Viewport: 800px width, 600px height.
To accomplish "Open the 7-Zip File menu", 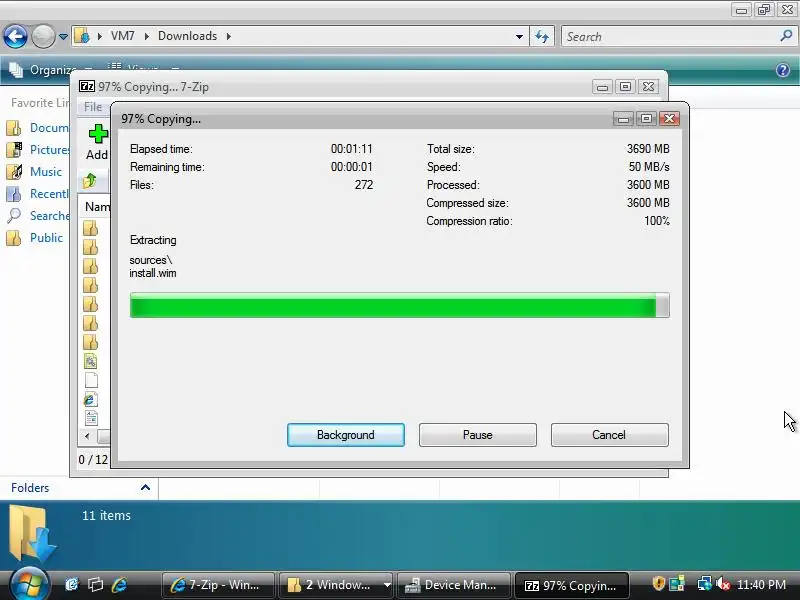I will [x=93, y=107].
